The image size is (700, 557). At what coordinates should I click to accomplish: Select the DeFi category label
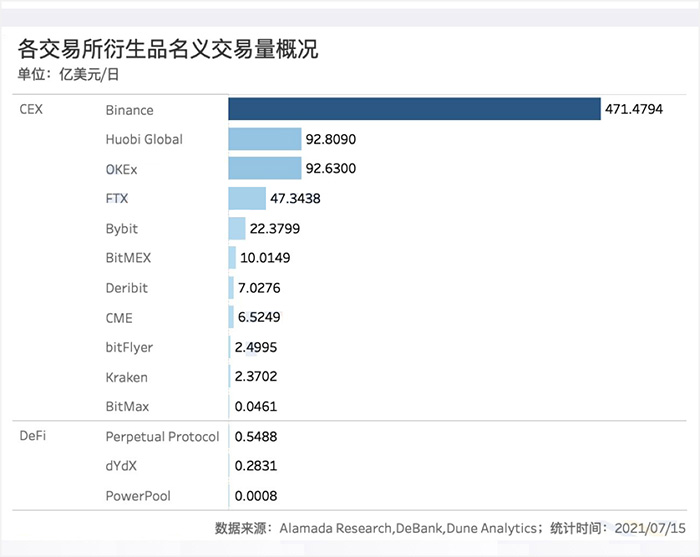pyautogui.click(x=33, y=436)
